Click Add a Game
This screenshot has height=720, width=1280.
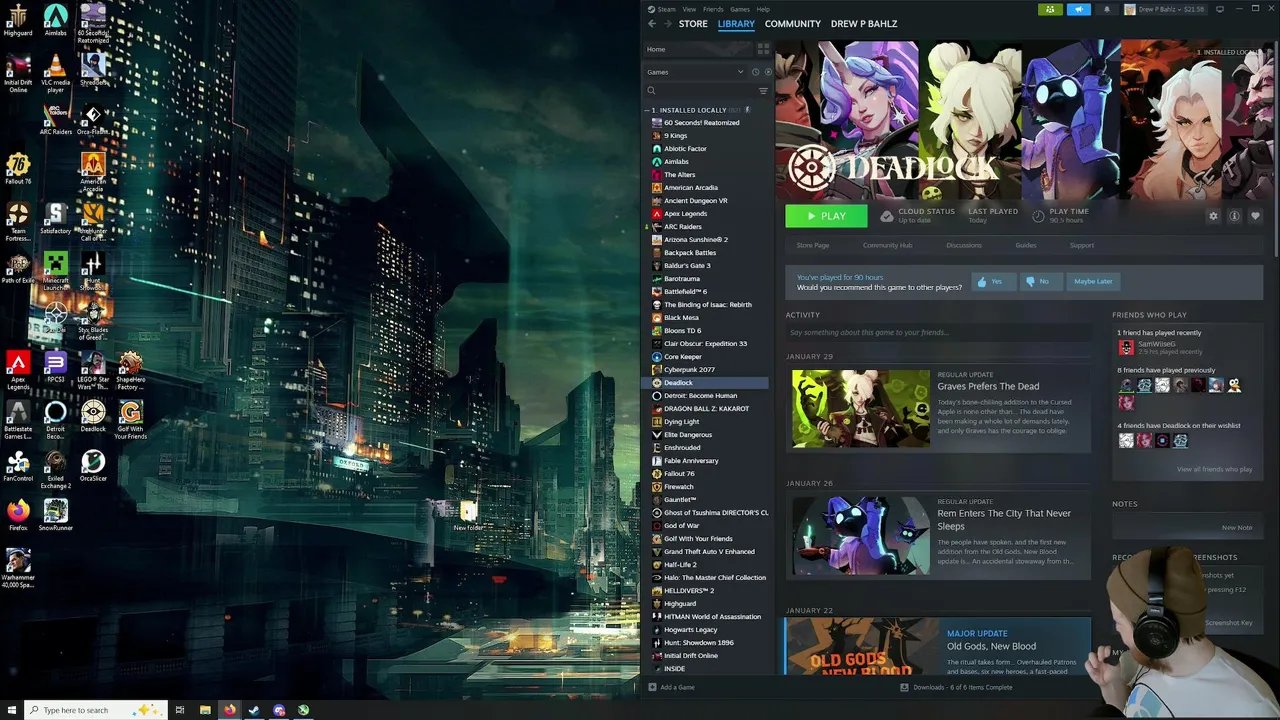(x=671, y=687)
